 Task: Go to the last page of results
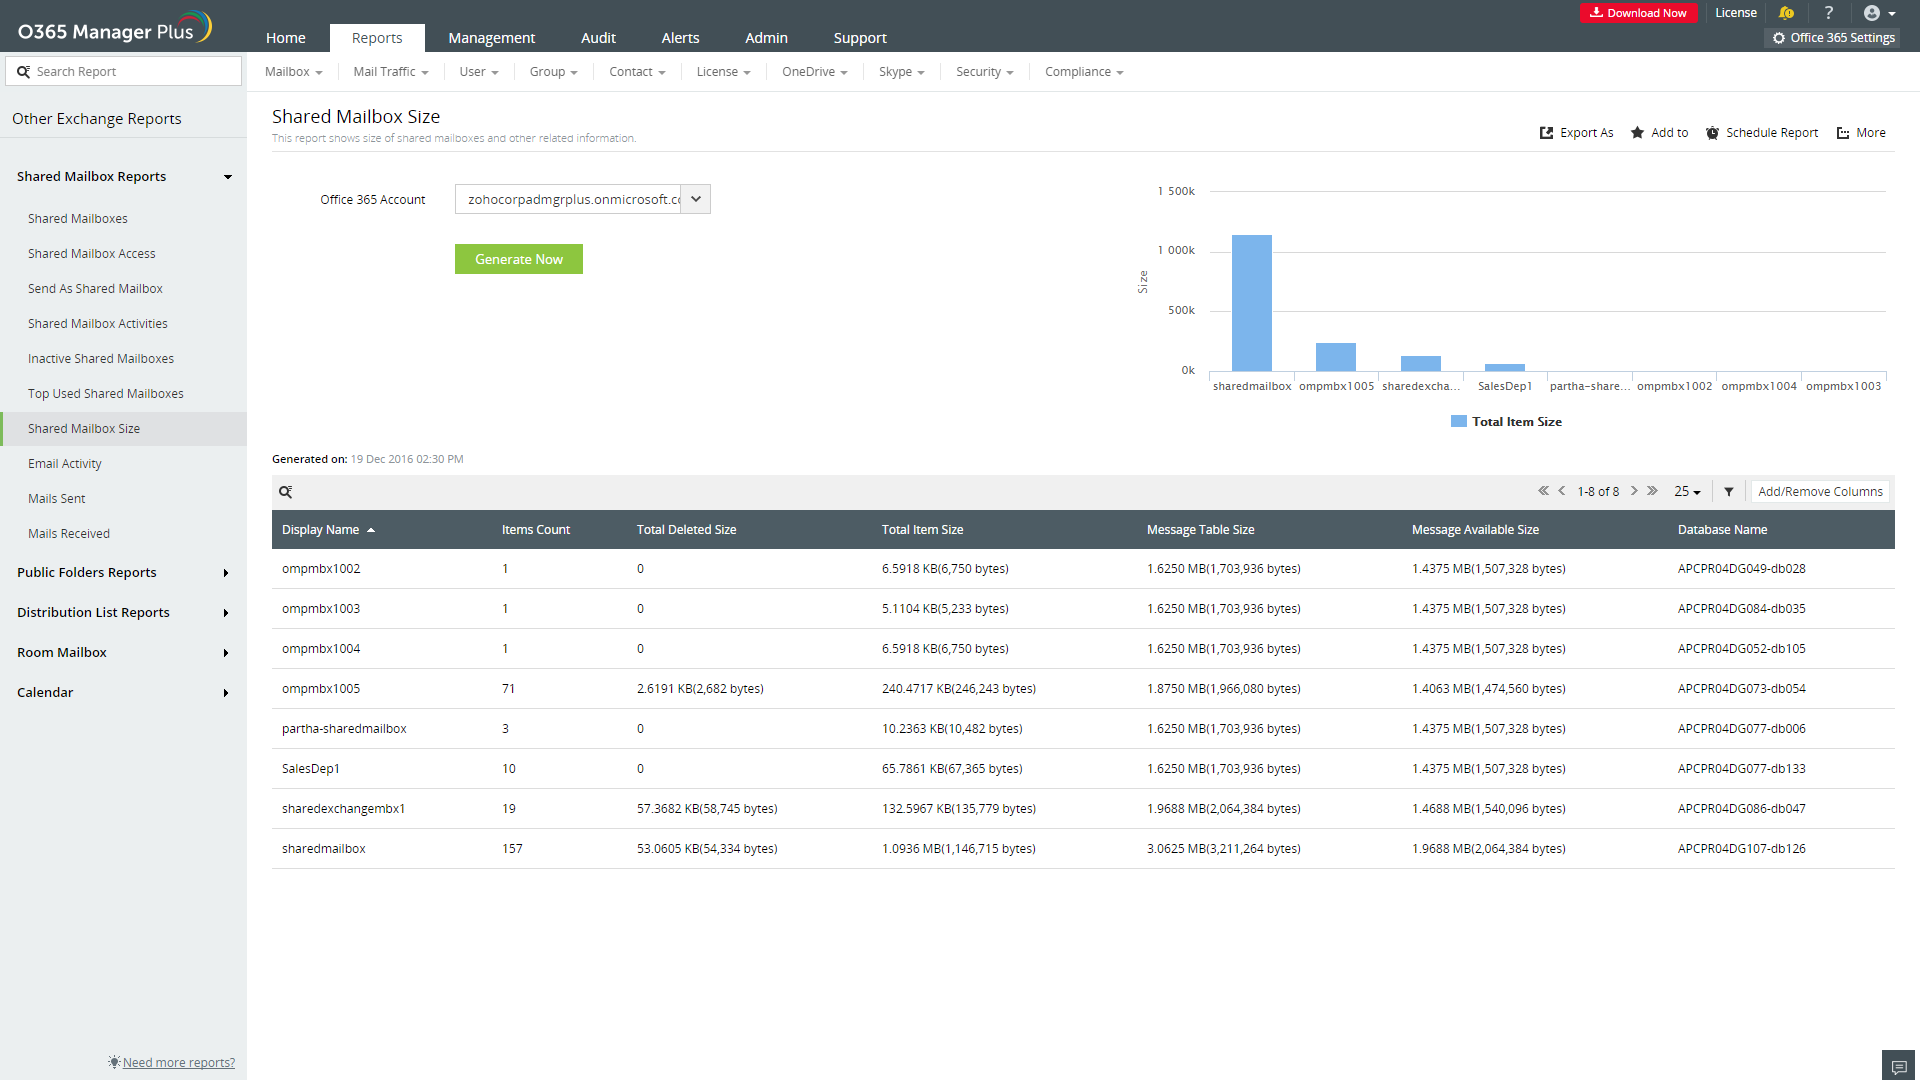click(1653, 491)
